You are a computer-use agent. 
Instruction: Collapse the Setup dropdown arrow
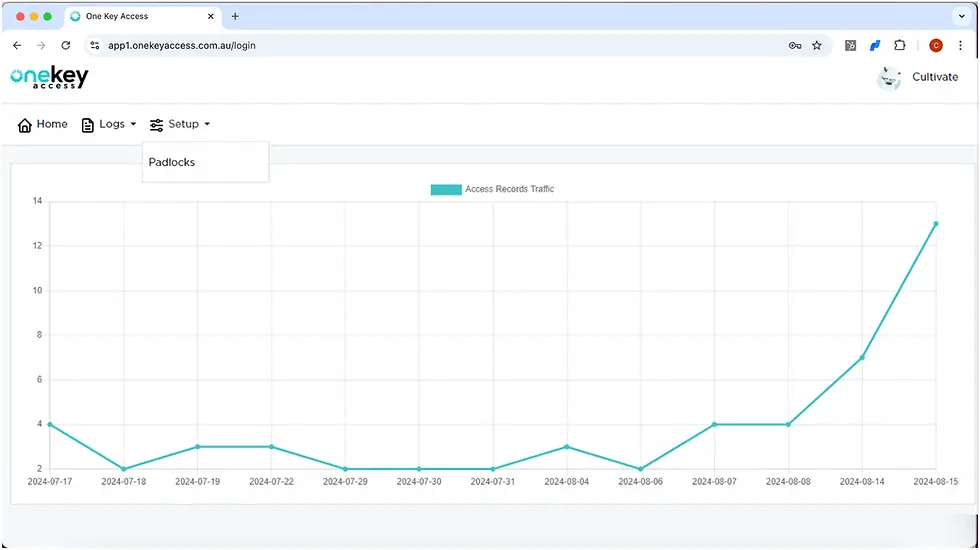tap(207, 124)
